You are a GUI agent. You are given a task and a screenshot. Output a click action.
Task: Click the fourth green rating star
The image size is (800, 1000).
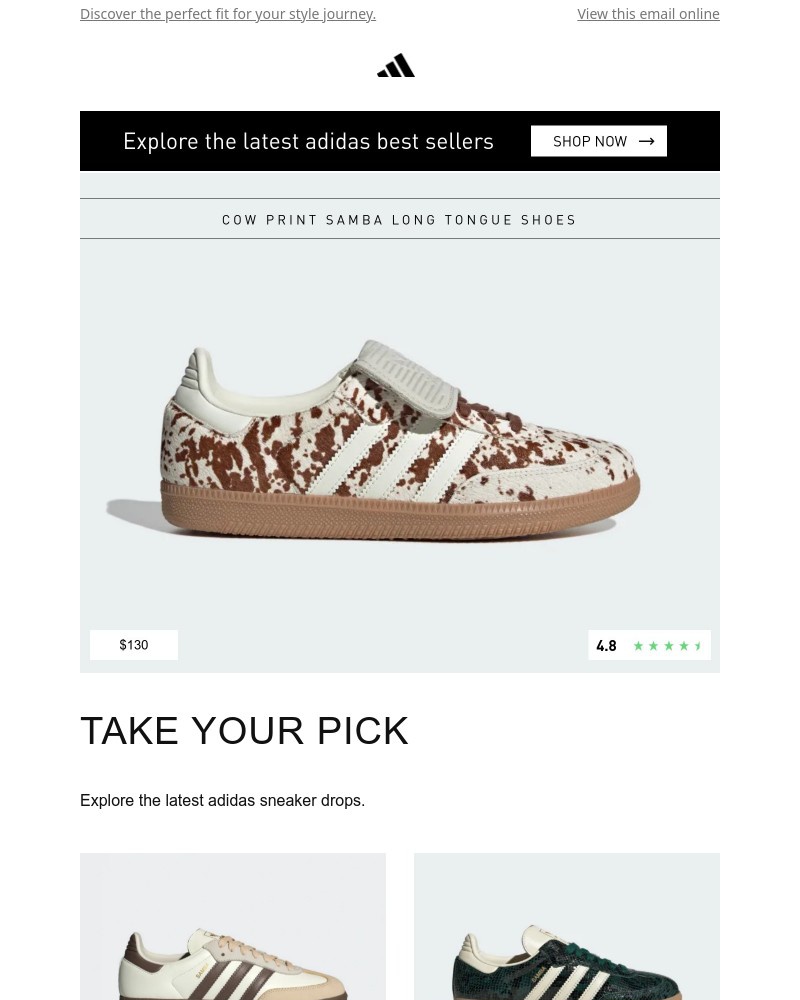click(x=683, y=645)
